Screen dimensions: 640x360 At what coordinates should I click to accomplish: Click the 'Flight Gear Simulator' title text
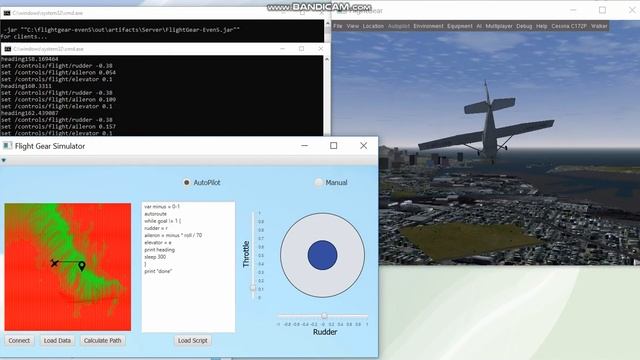(x=50, y=146)
